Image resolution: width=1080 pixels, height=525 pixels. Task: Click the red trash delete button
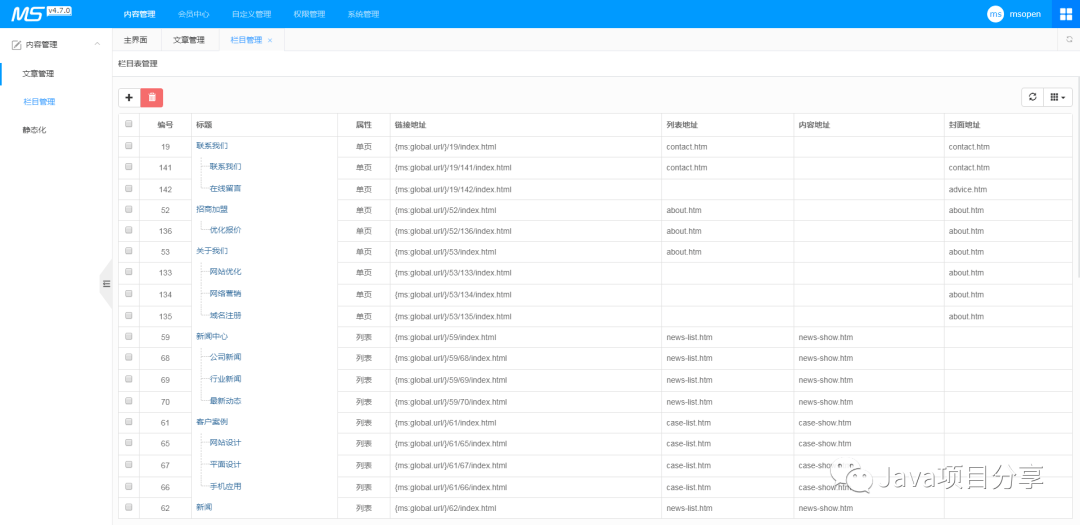(x=152, y=98)
